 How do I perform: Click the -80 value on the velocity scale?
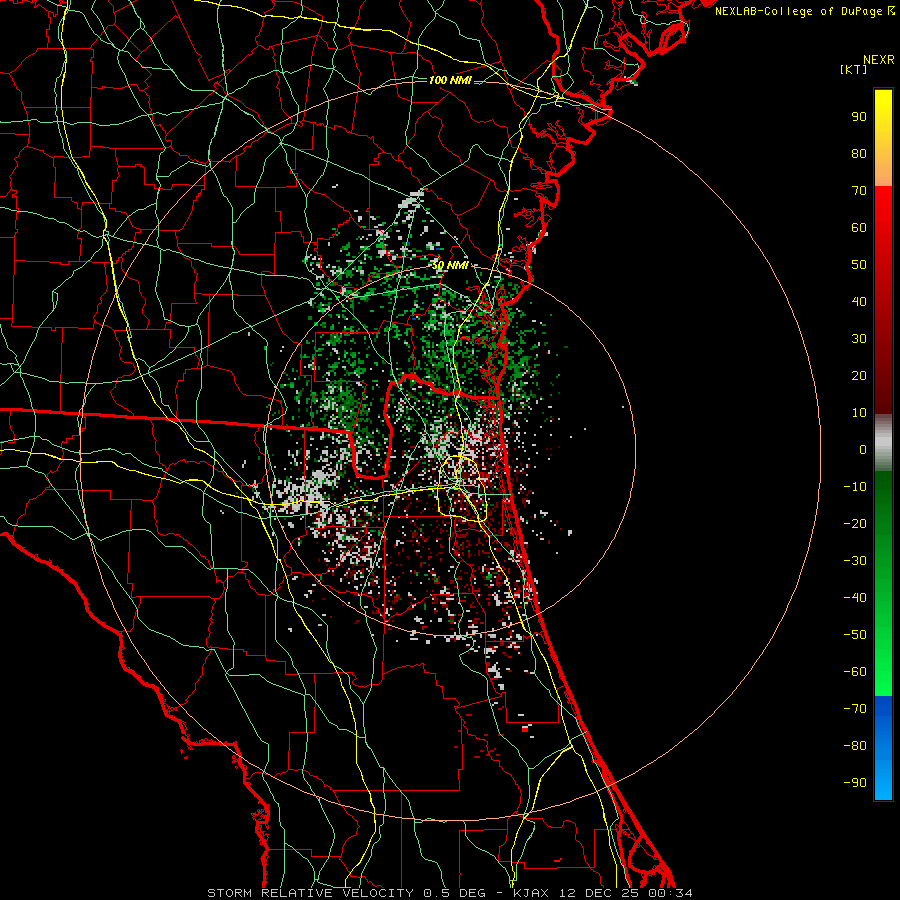click(855, 746)
